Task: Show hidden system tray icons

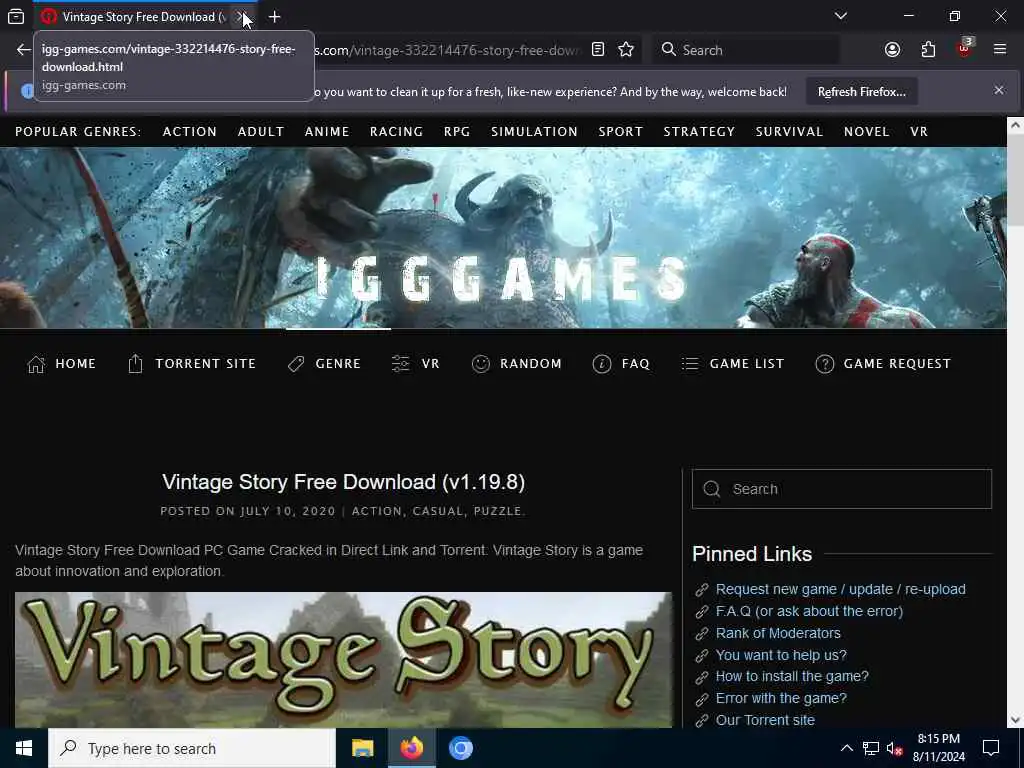Action: (x=846, y=748)
